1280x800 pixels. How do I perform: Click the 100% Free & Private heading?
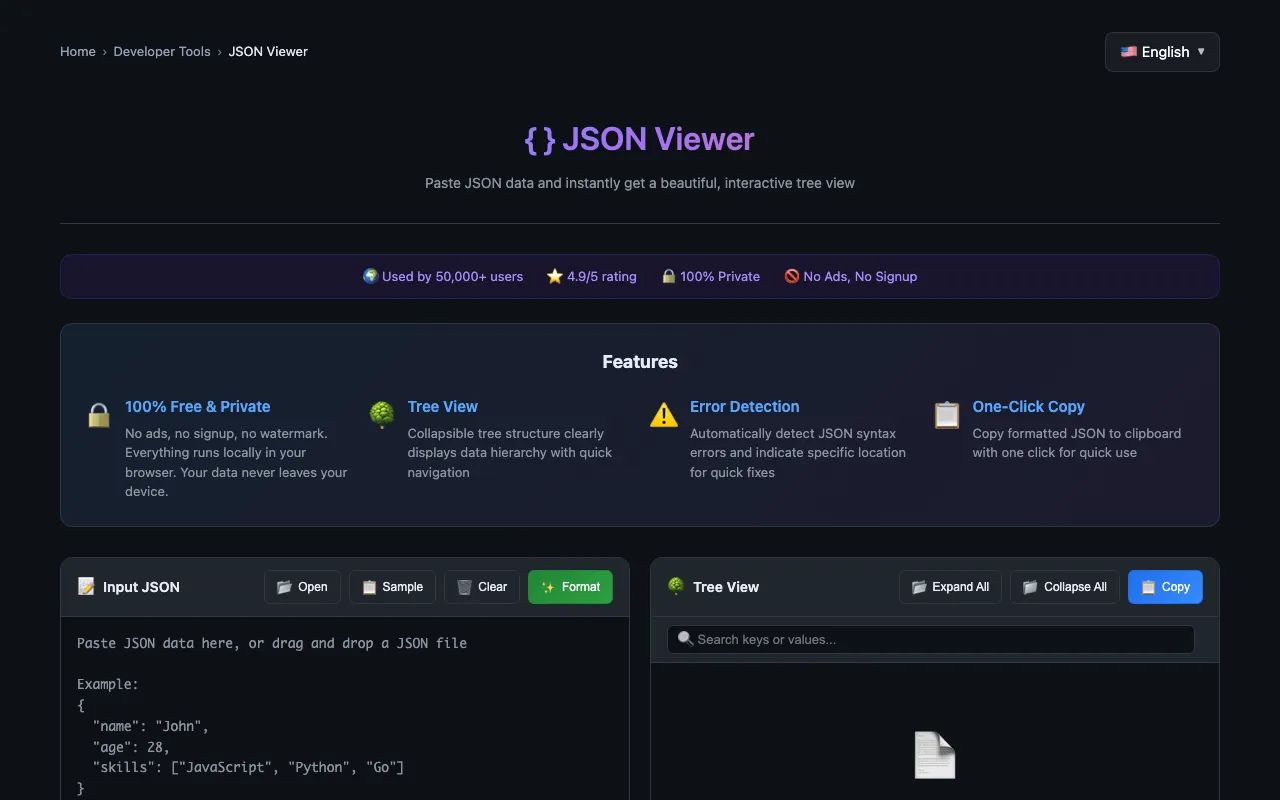coord(198,406)
